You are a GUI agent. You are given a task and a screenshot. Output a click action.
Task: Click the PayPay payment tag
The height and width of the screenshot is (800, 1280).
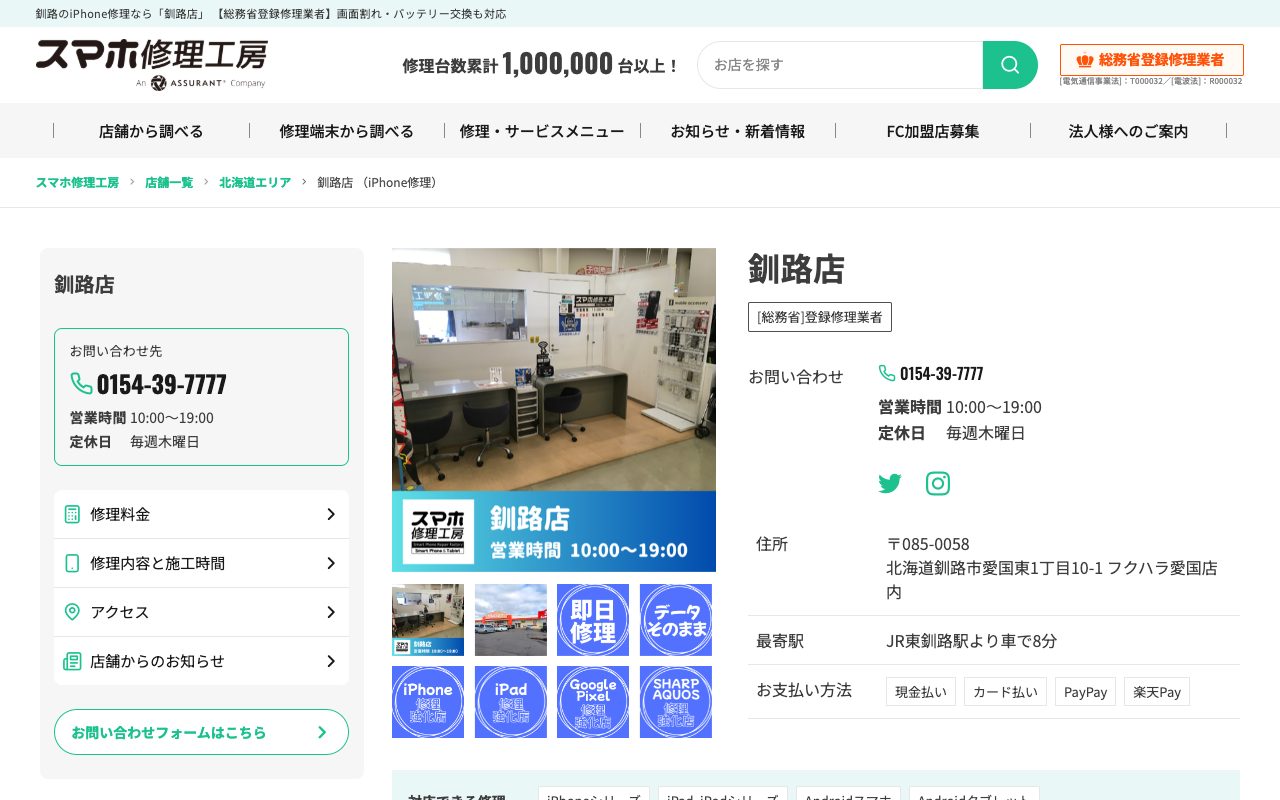tap(1085, 692)
